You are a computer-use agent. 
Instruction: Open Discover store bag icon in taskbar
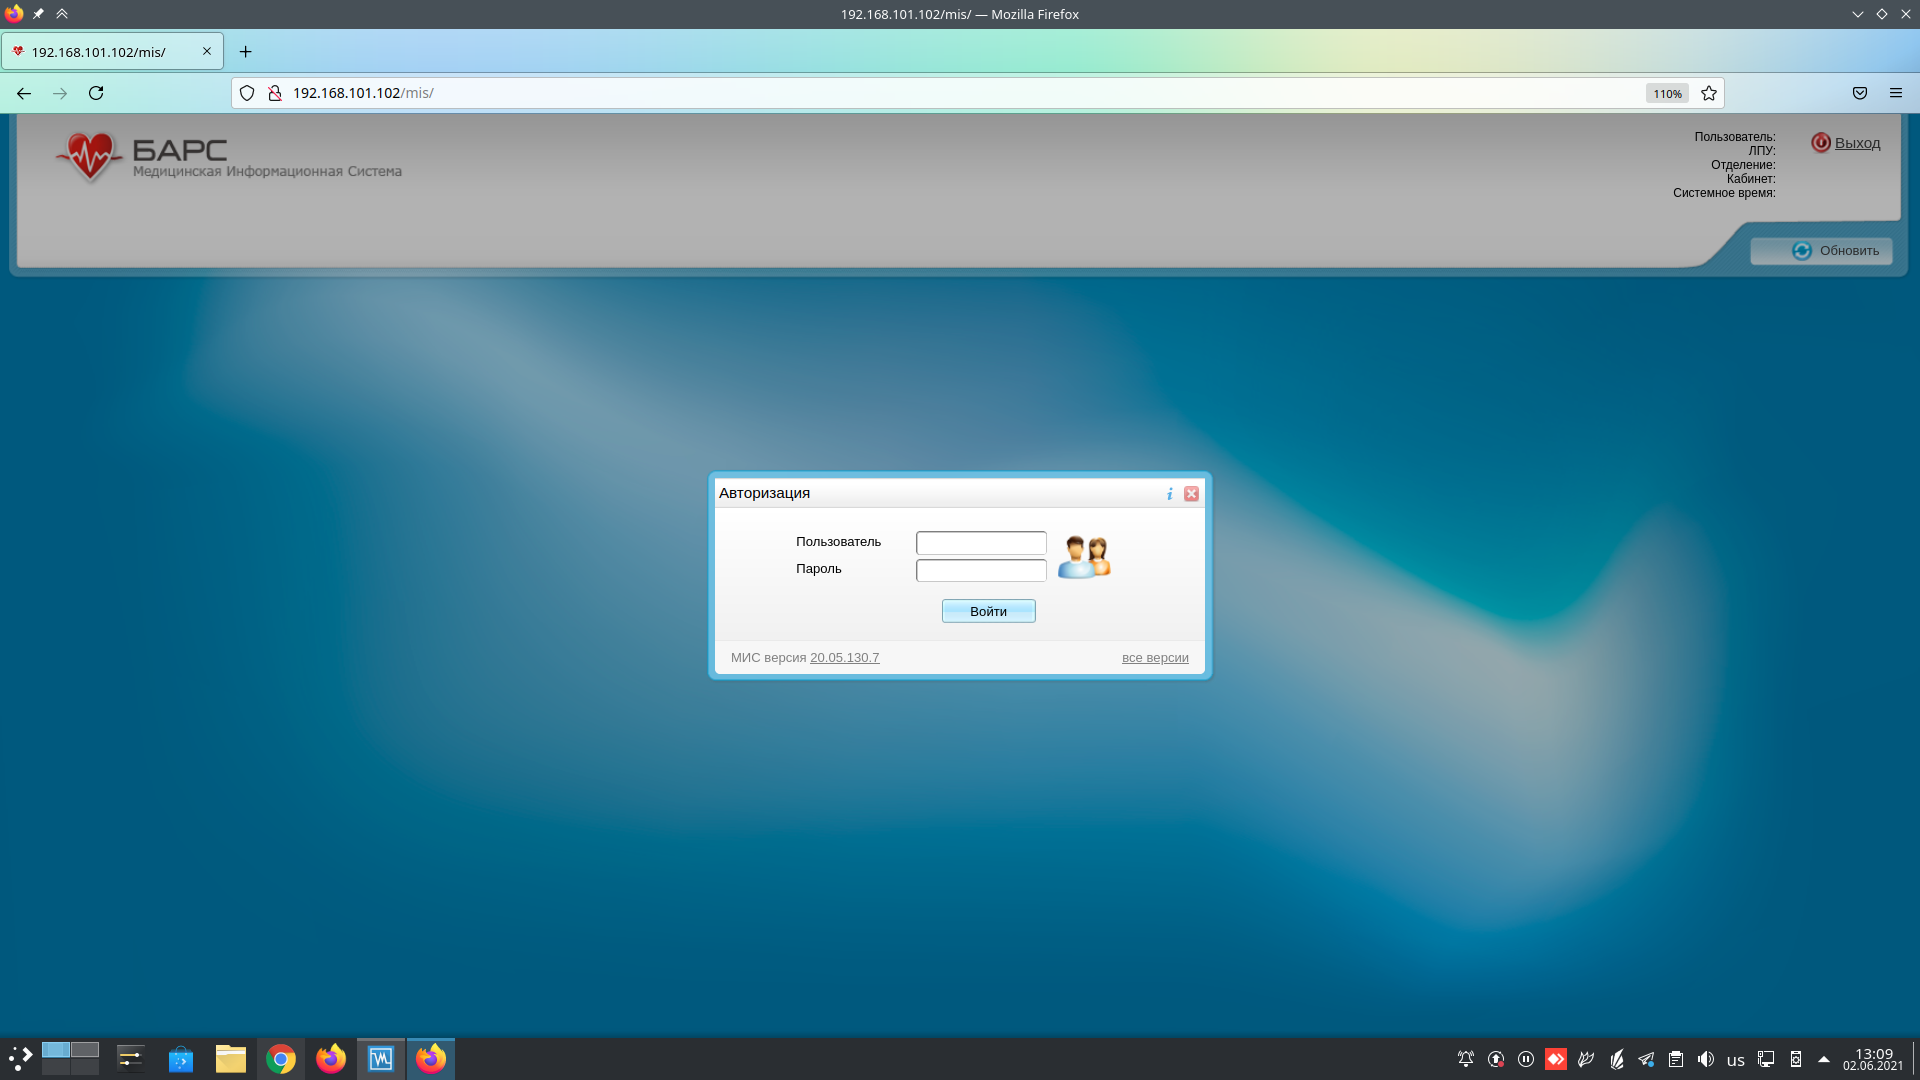(x=181, y=1059)
